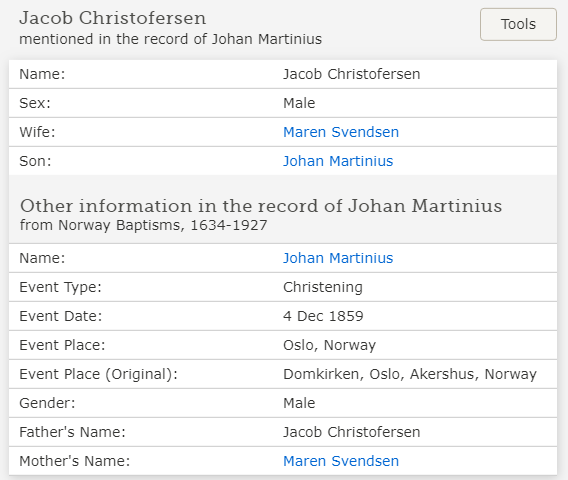Click the Event Date field label
Screen dimensions: 568x480
[60, 316]
